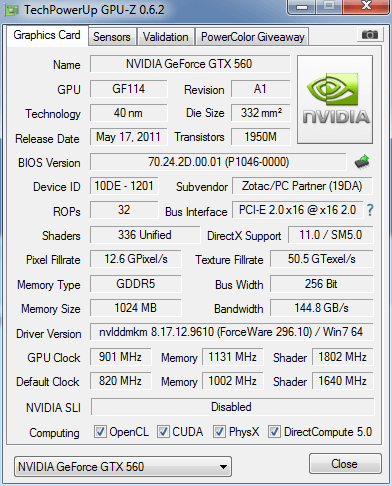Click the BIOS save chip icon

click(362, 162)
